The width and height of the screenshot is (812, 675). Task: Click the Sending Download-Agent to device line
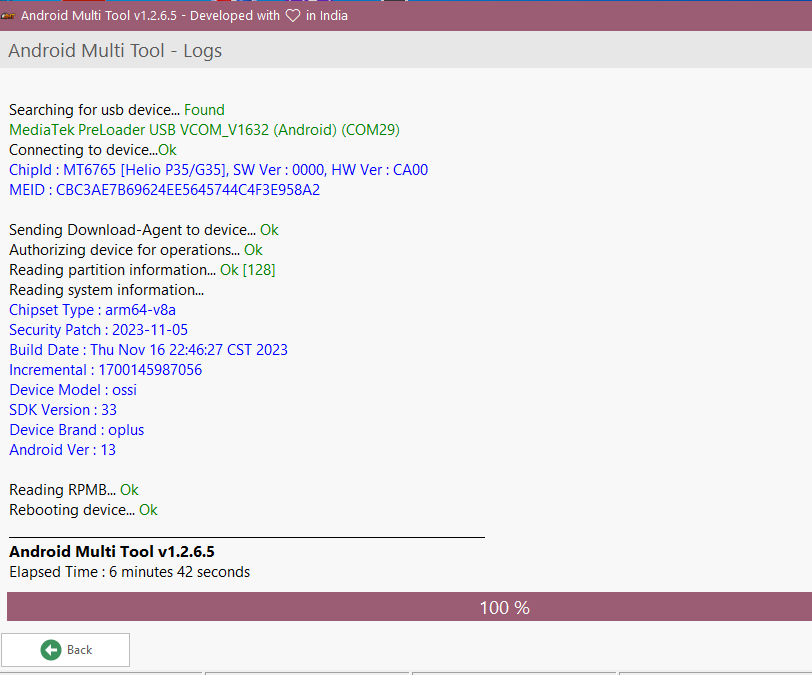pyautogui.click(x=143, y=230)
